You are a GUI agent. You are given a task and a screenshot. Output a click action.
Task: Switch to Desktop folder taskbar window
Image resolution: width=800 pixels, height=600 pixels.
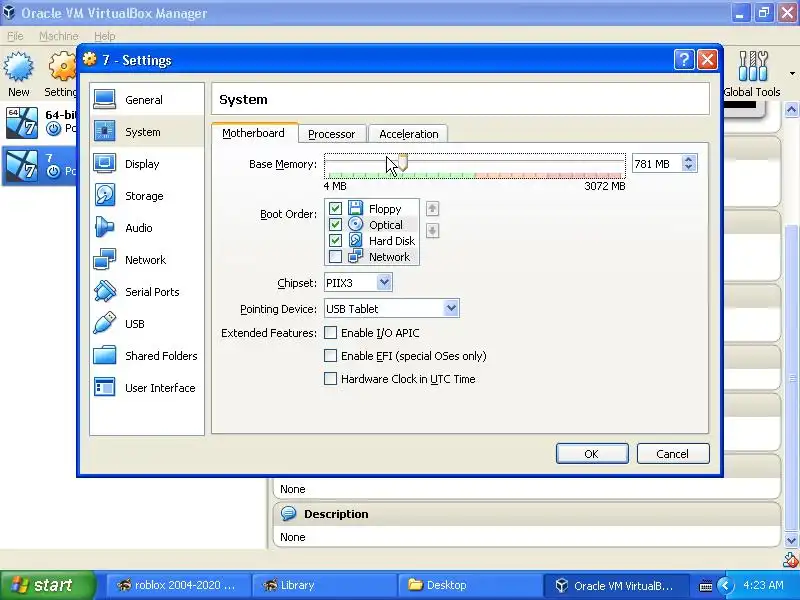coord(471,585)
